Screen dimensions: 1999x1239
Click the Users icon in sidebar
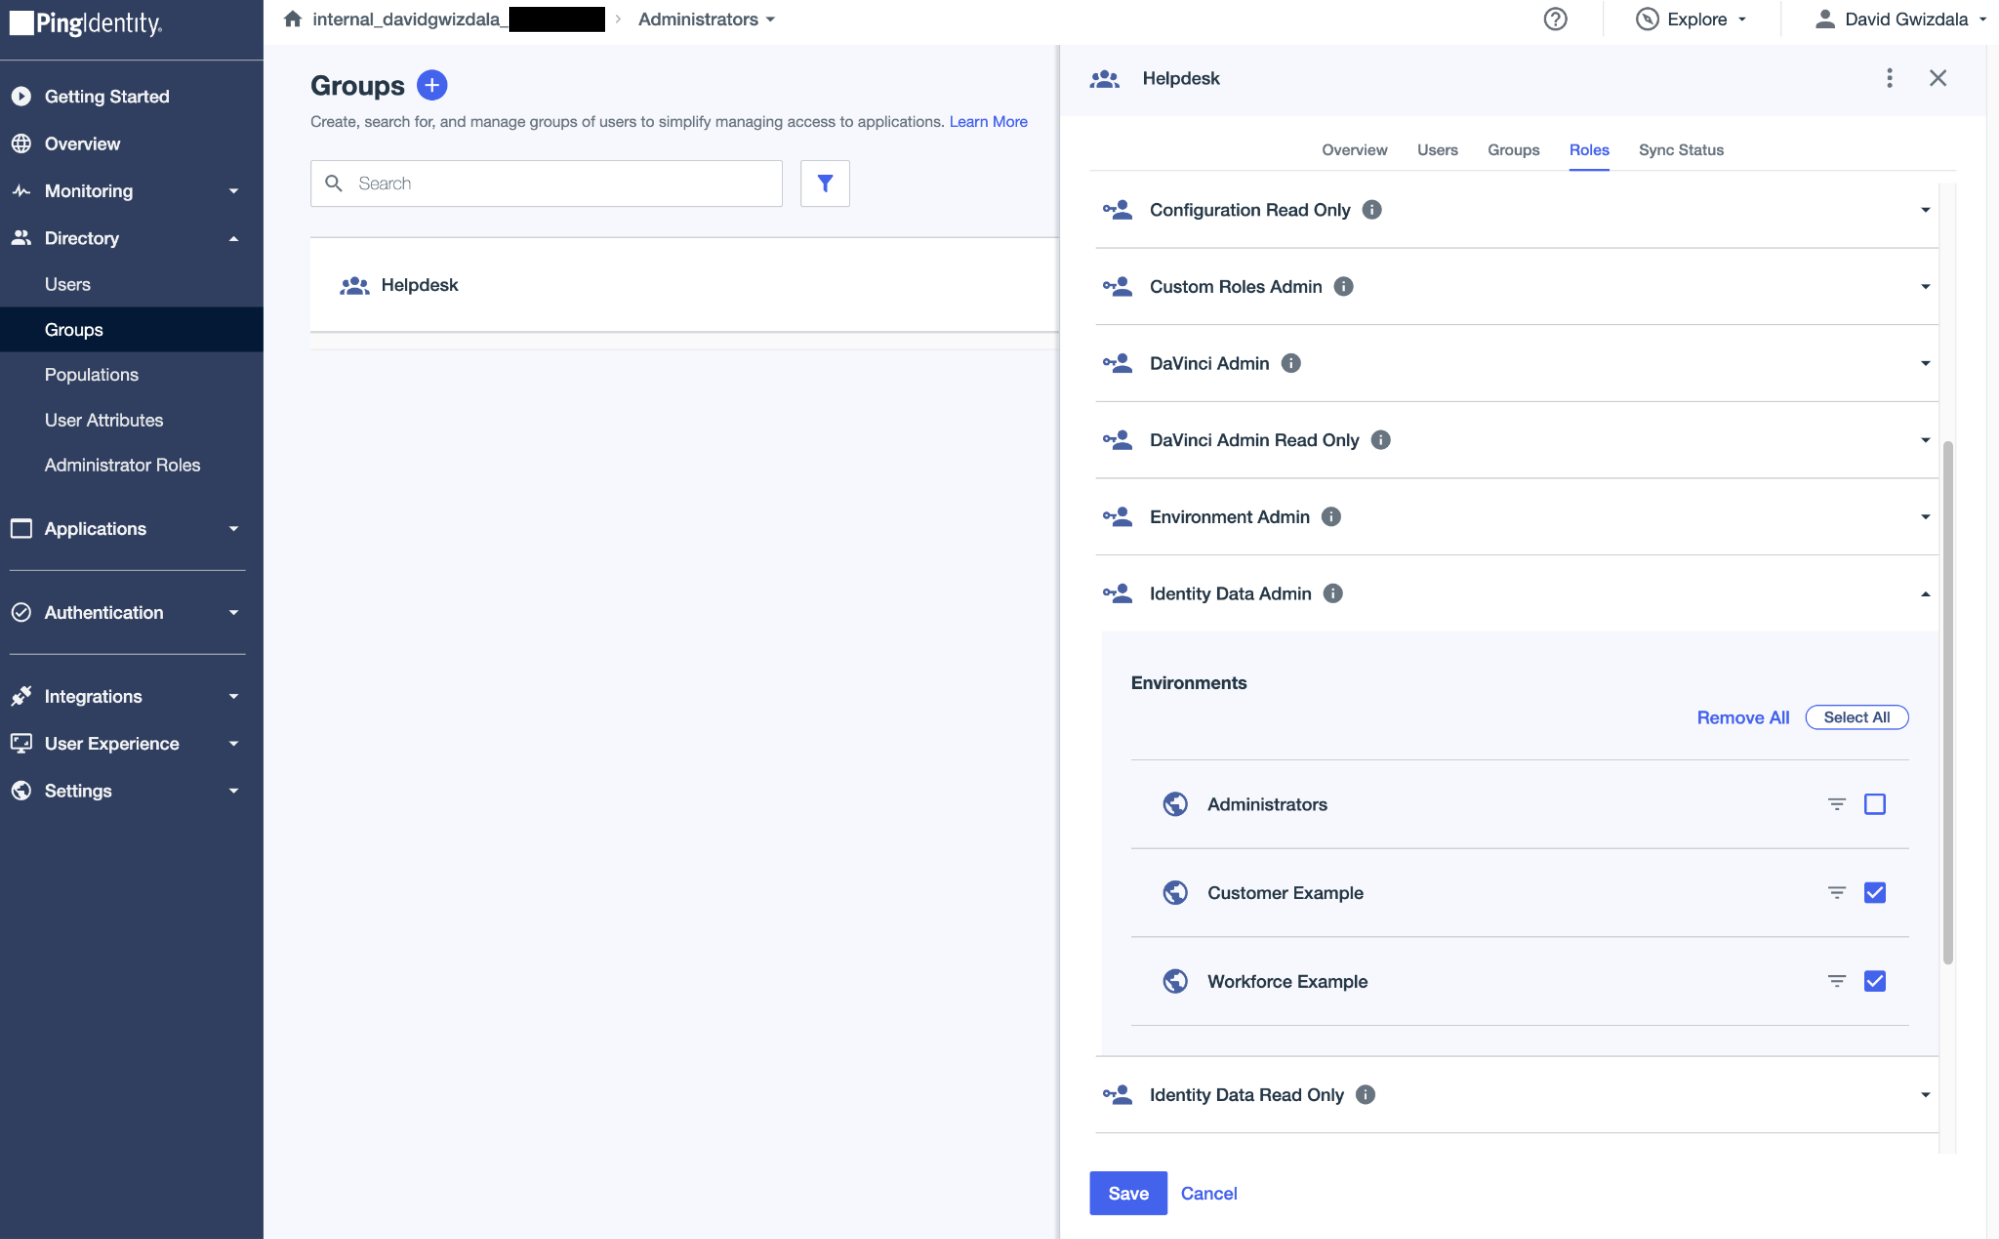69,283
